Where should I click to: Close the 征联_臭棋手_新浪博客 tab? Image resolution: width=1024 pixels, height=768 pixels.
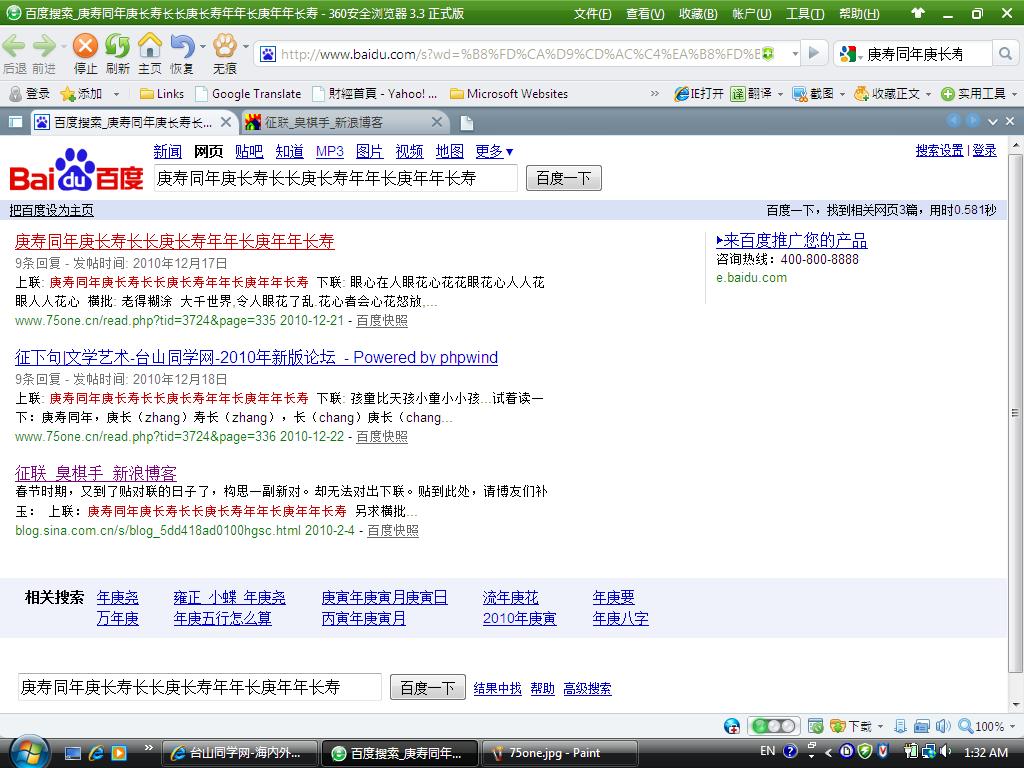[437, 122]
